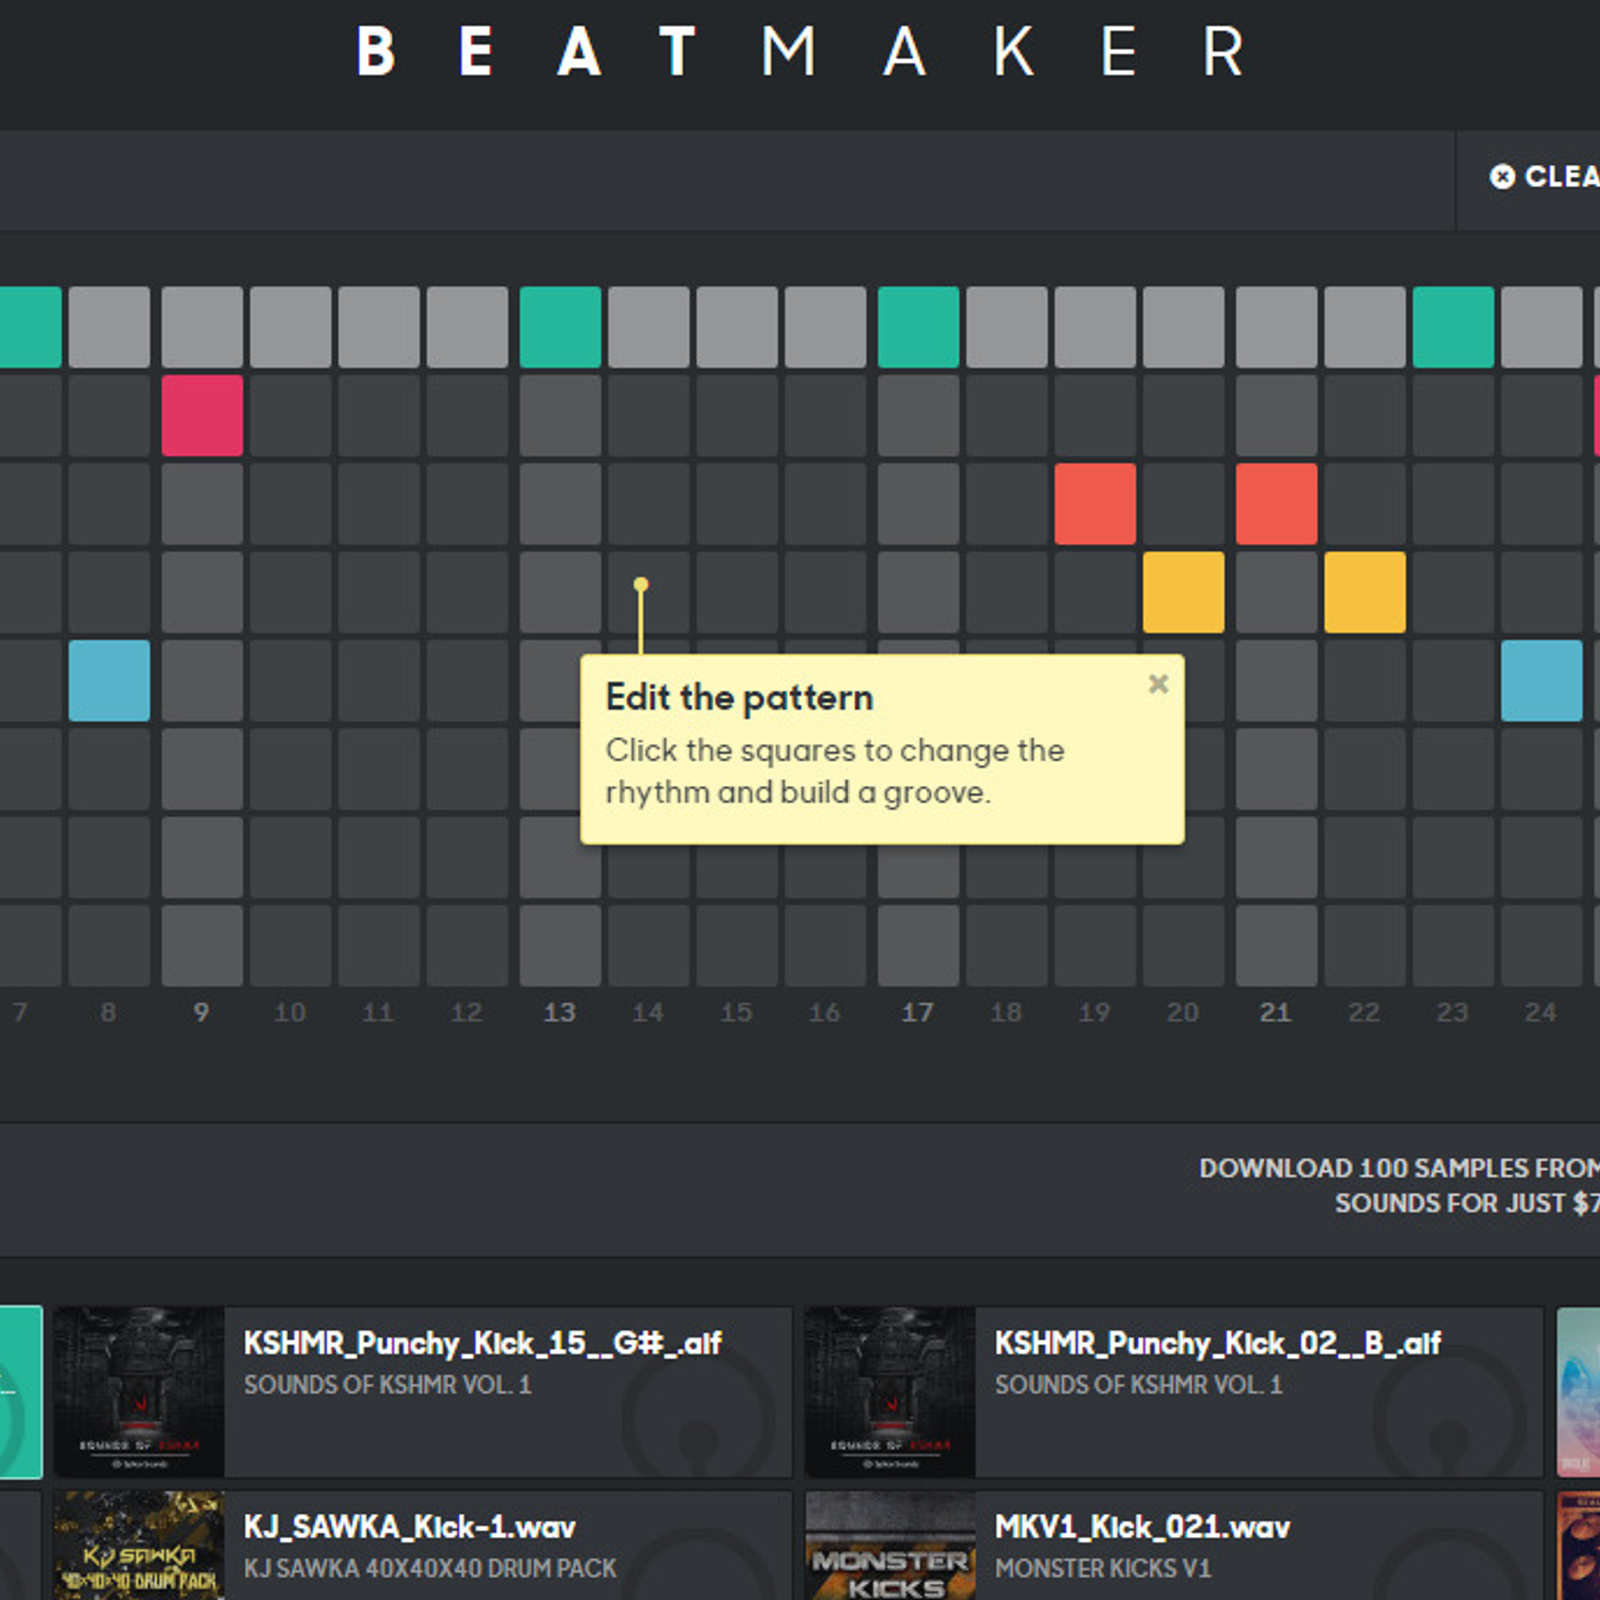
Task: Activate the top-row gray square at step 15
Action: point(737,327)
